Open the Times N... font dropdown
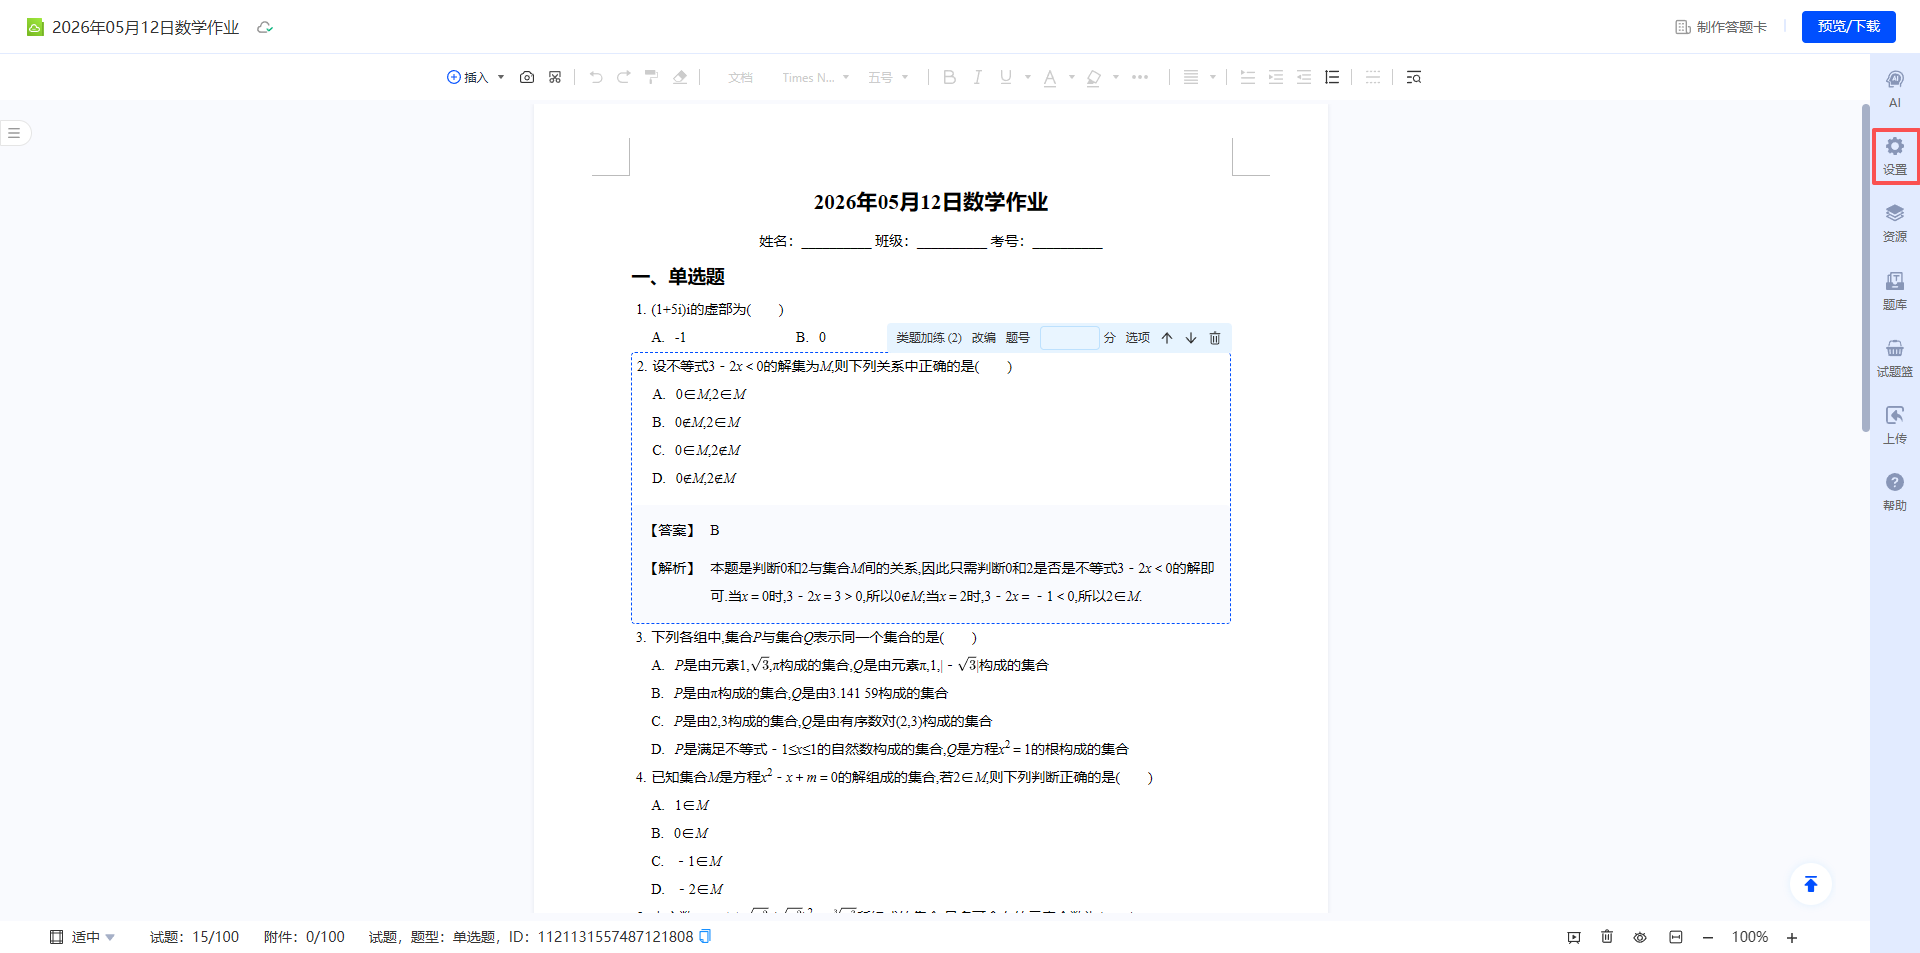The image size is (1920, 953). tap(815, 77)
